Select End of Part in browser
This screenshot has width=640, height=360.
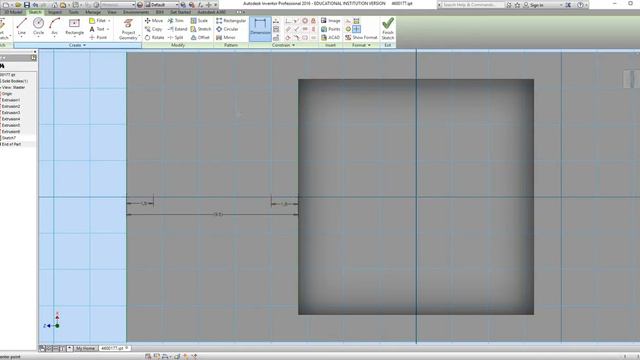11,144
